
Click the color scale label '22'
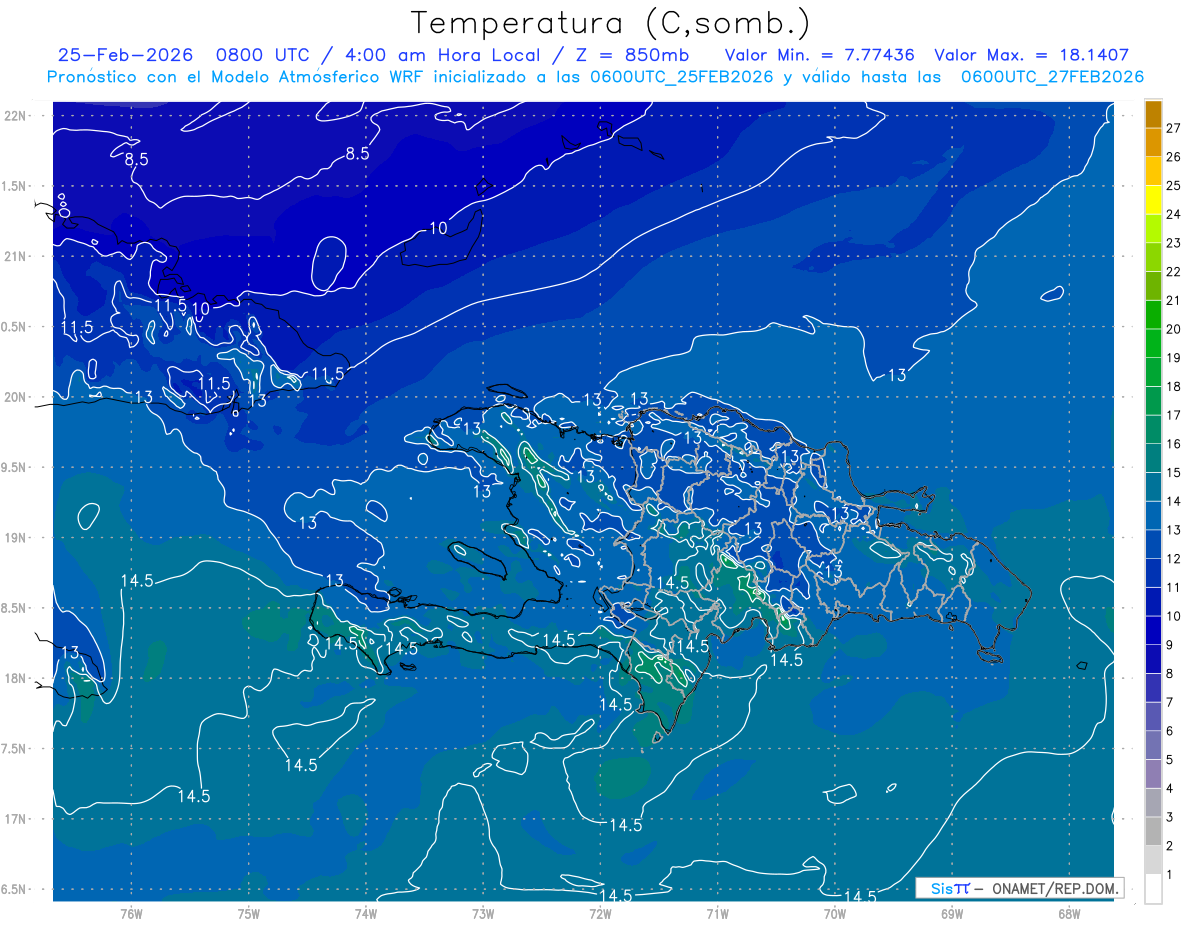1173,272
